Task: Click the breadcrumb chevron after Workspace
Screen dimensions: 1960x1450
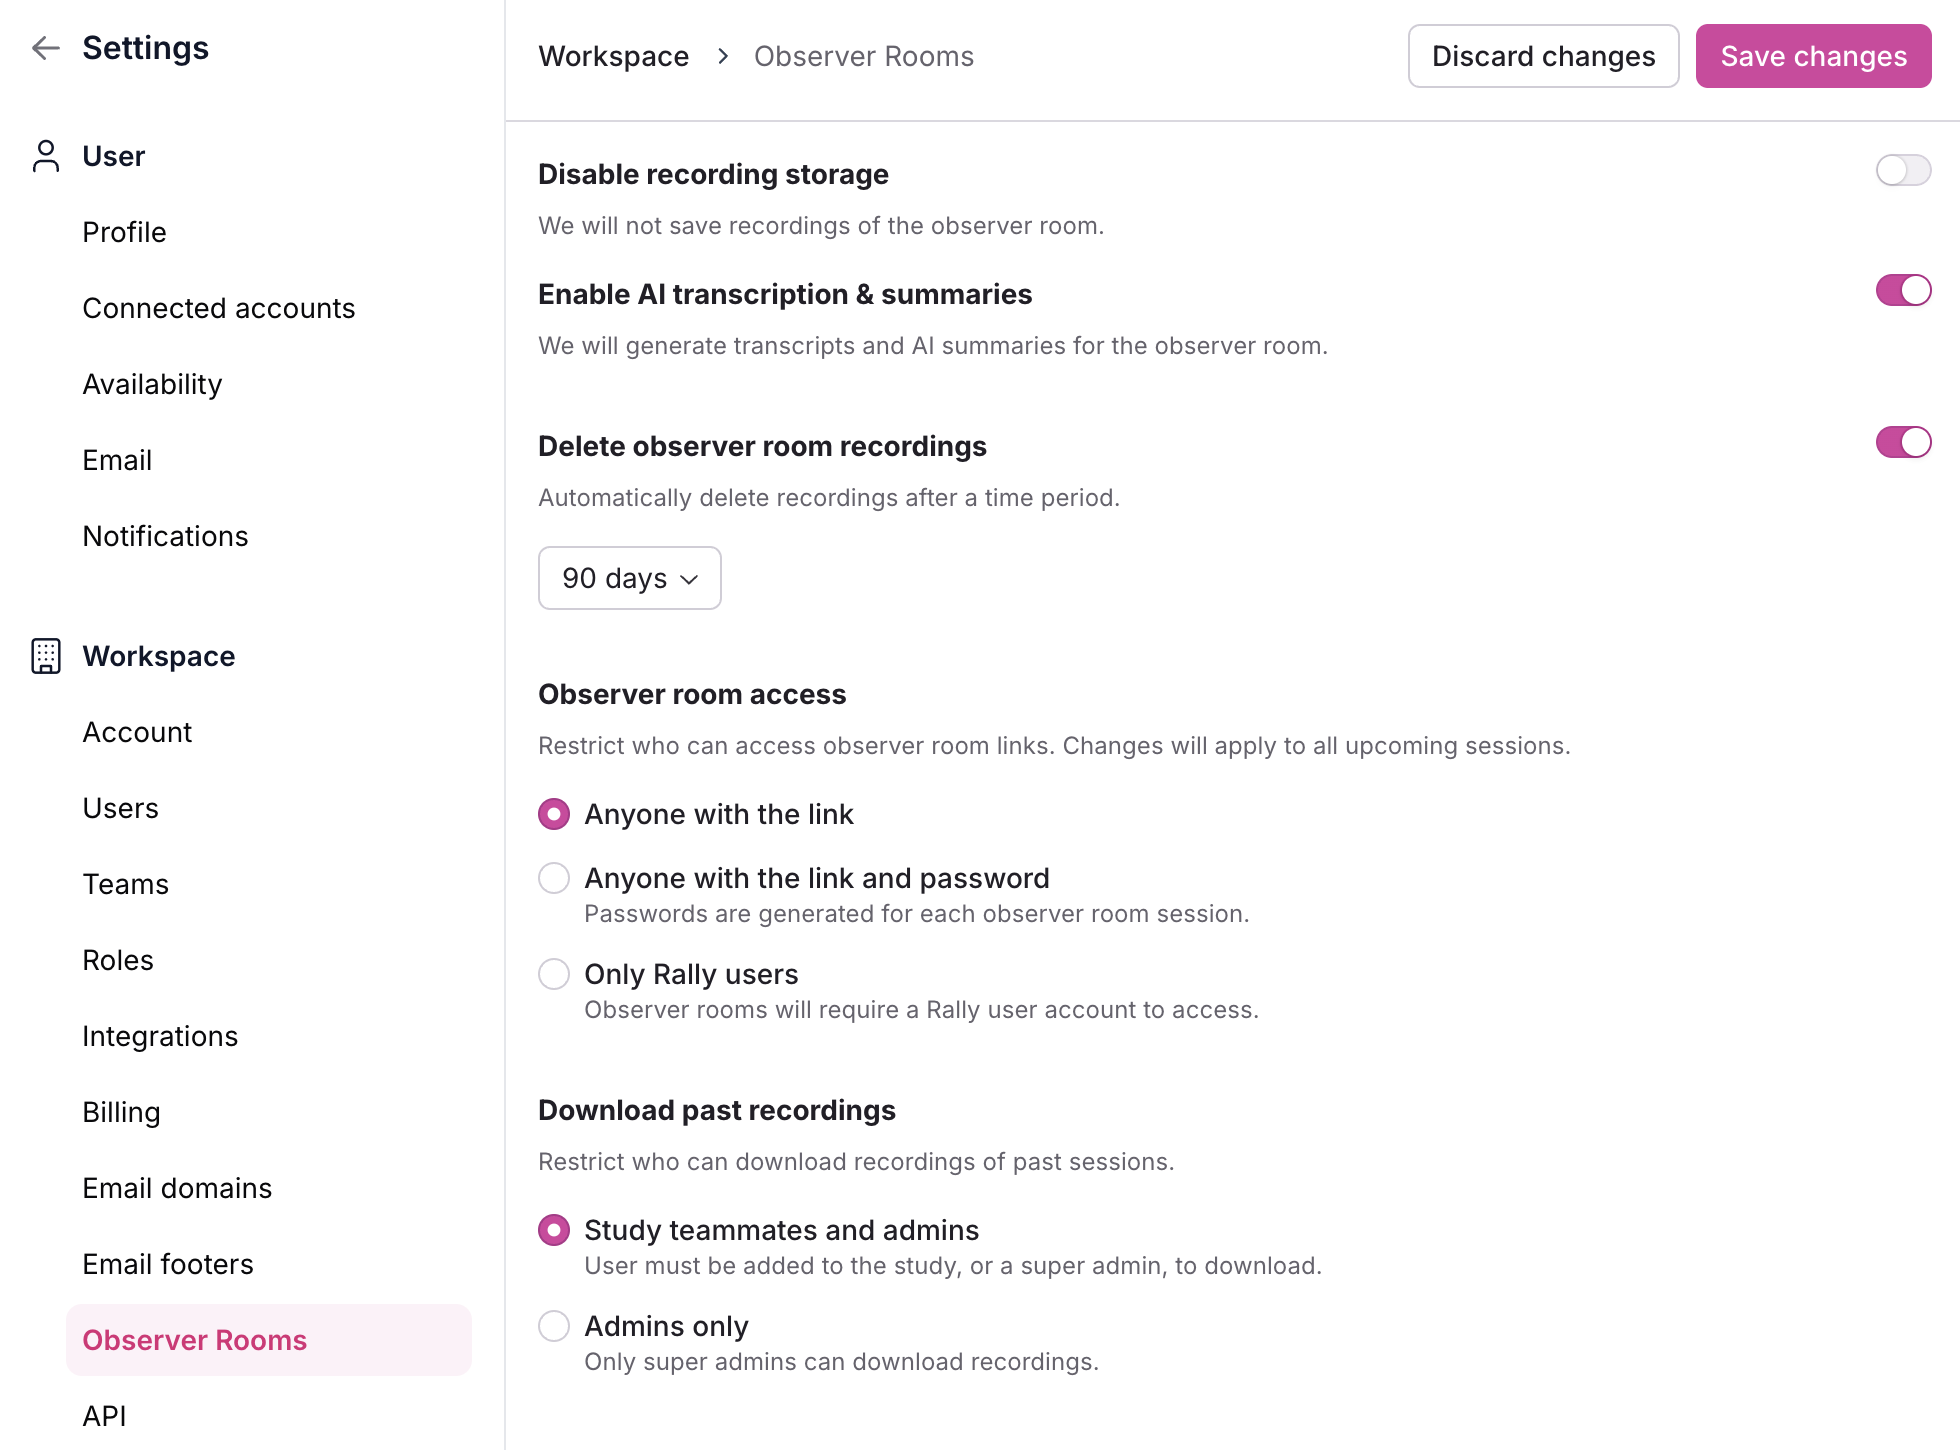Action: coord(723,57)
